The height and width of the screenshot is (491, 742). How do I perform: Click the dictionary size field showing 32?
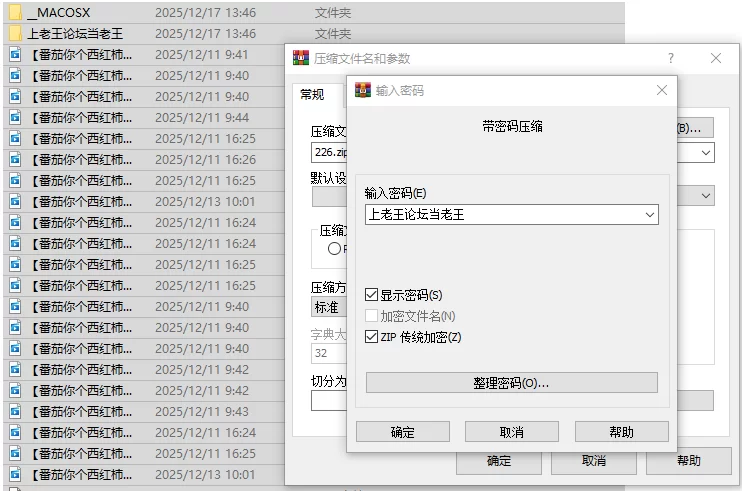[329, 353]
